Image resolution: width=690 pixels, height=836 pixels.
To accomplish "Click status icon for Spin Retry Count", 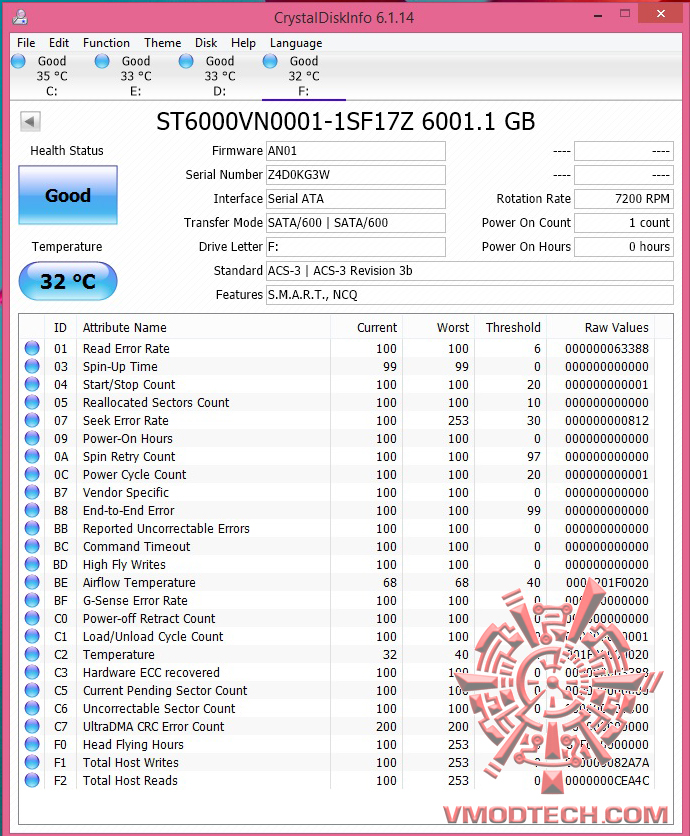I will pos(32,456).
